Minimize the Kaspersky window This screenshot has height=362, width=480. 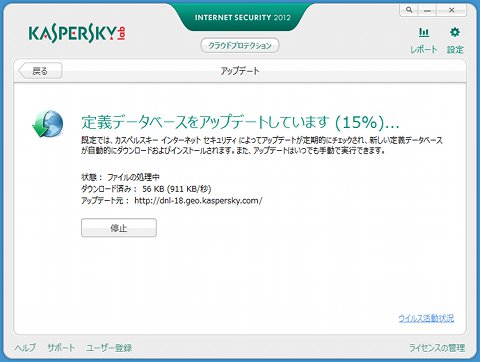coord(427,10)
